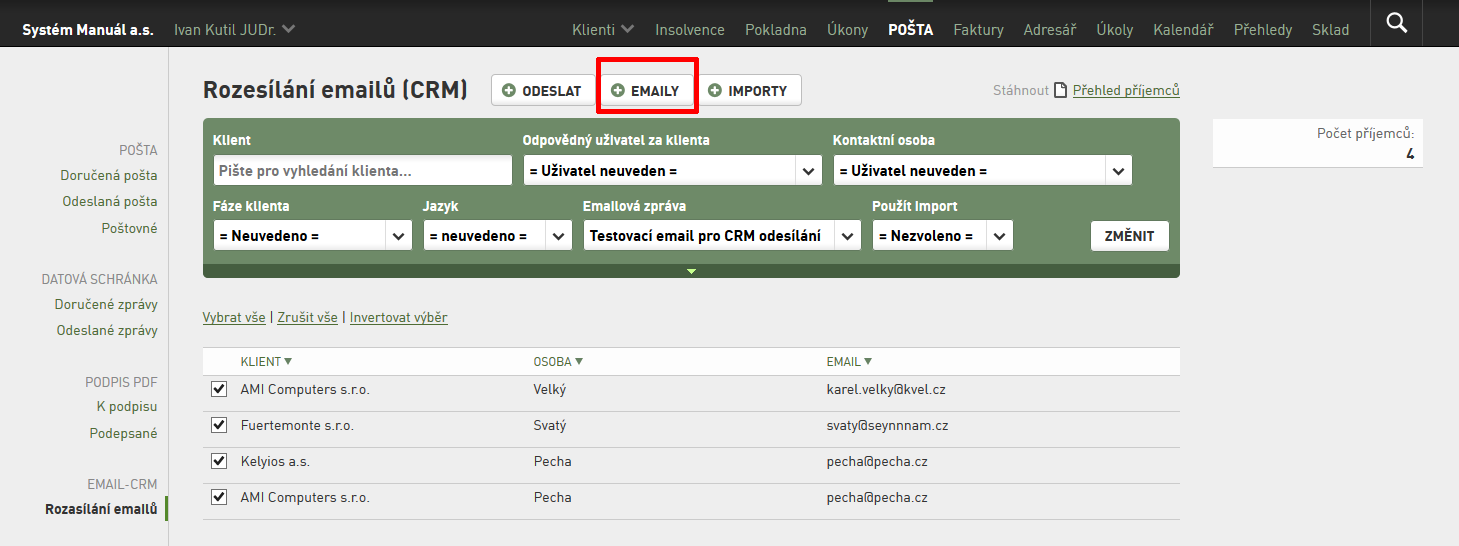Image resolution: width=1459 pixels, height=546 pixels.
Task: Focus the Klient search input field
Action: (x=363, y=170)
